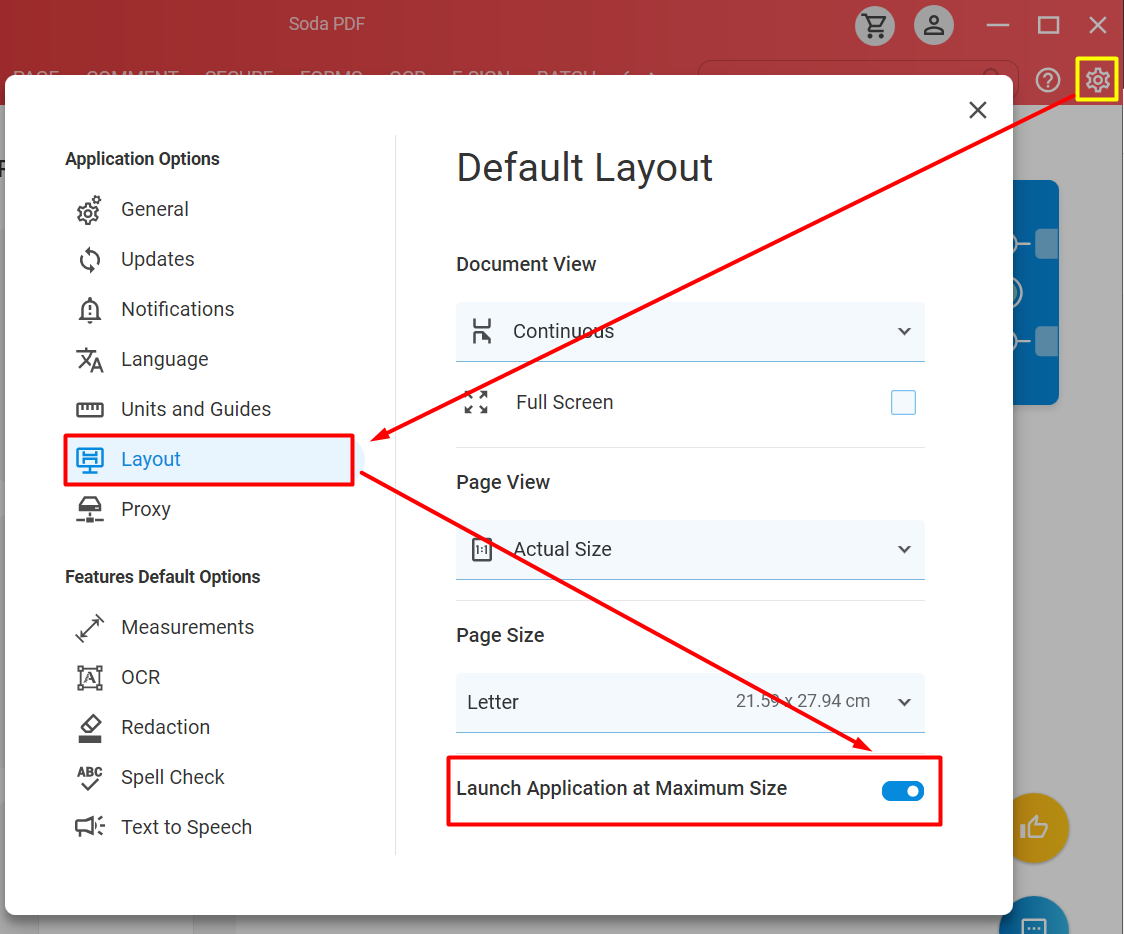Click the Language translation icon
This screenshot has width=1124, height=934.
[x=89, y=359]
